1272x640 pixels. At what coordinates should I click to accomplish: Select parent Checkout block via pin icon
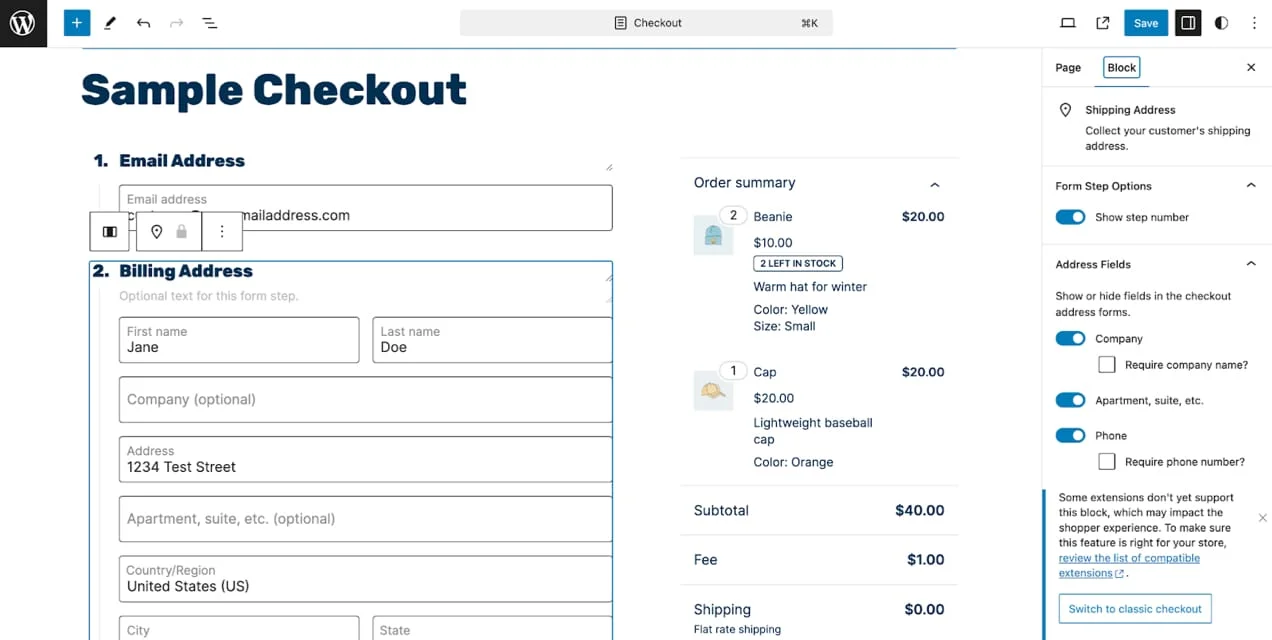click(155, 231)
